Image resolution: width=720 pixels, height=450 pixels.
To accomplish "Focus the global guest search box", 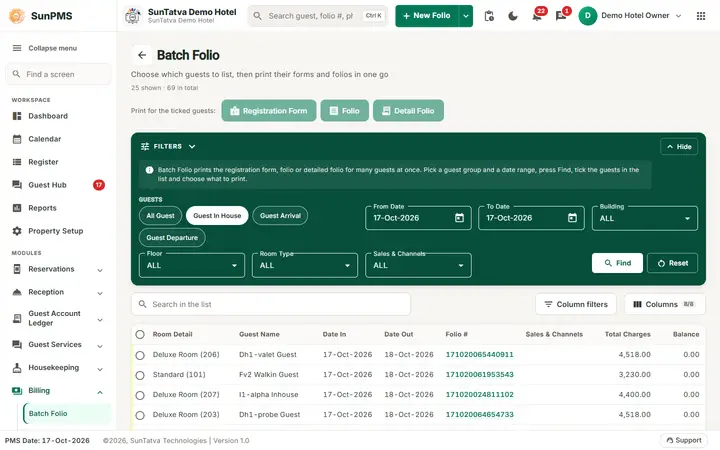I will 318,16.
